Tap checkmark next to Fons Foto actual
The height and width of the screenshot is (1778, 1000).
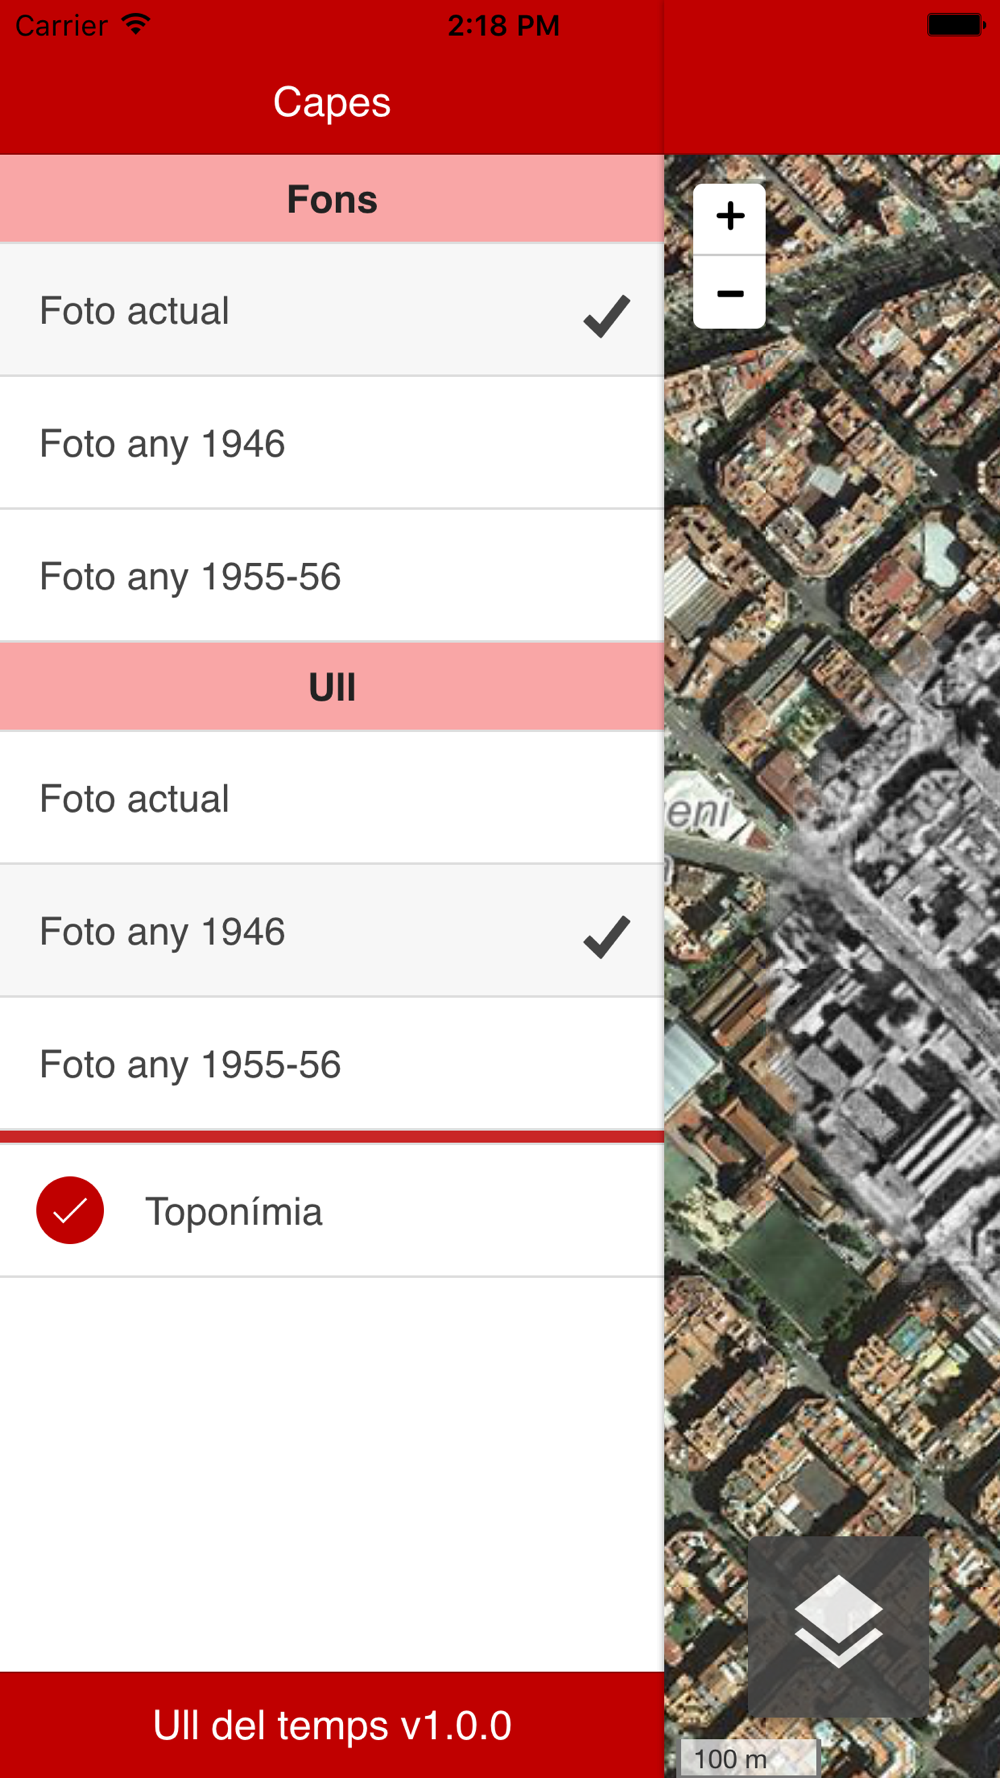click(x=607, y=316)
